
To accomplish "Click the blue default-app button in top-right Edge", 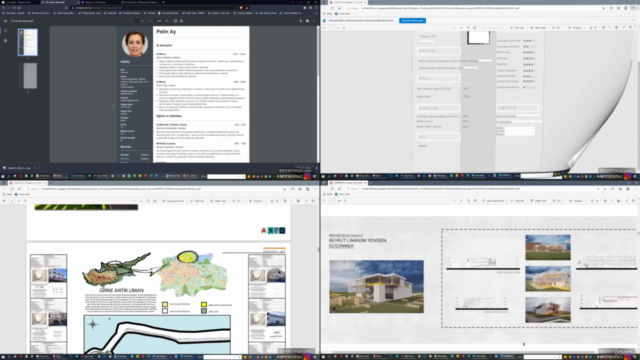I will pos(412,20).
